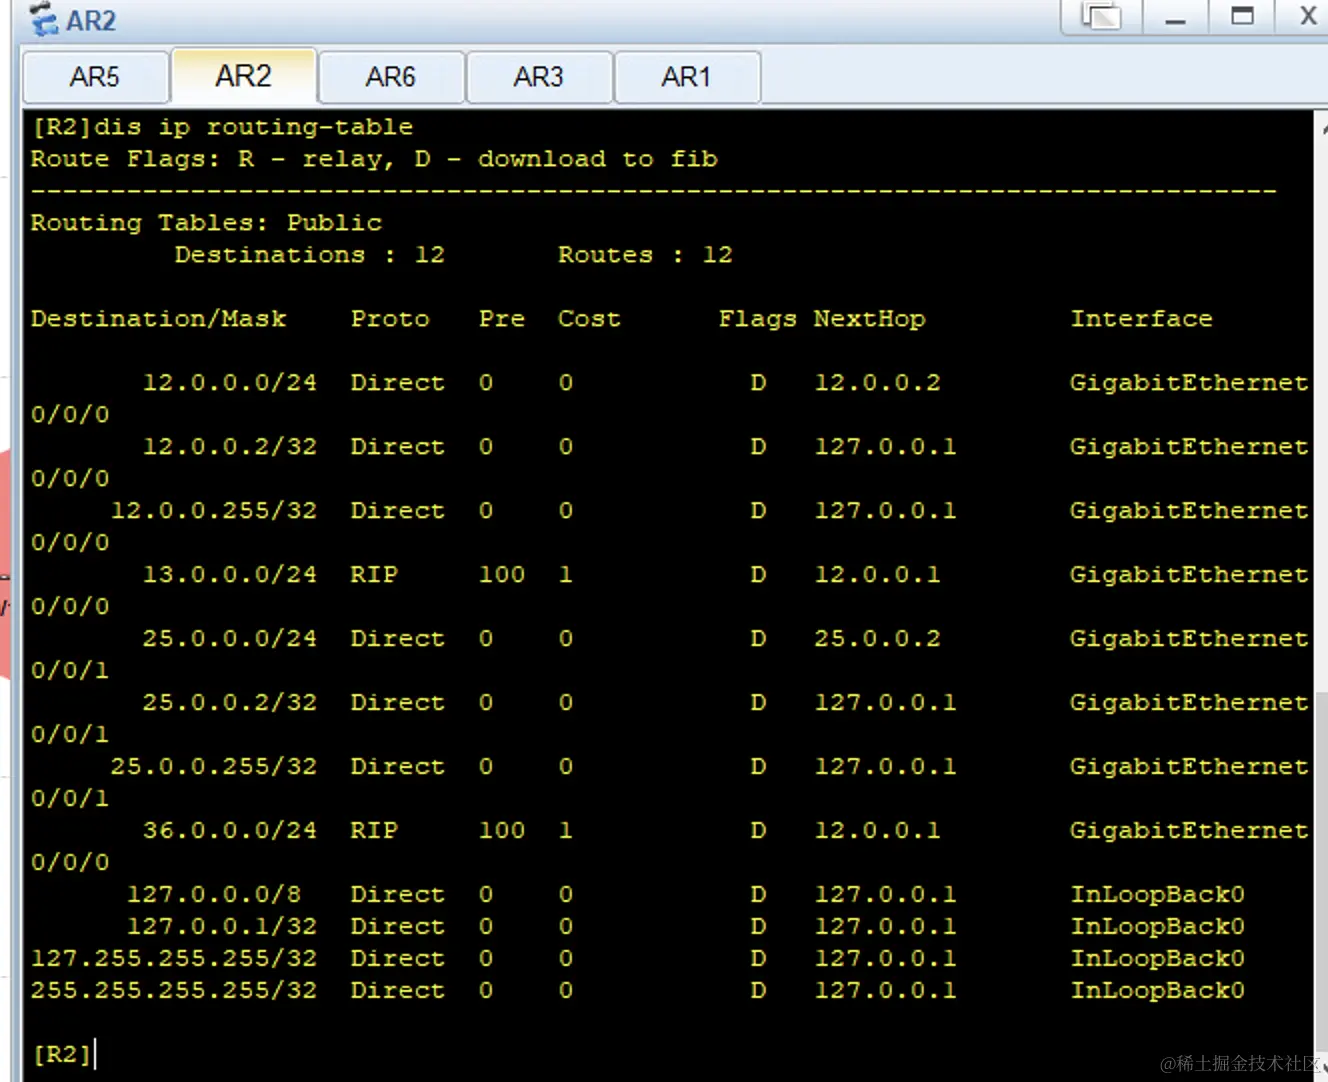
Task: Click the 'NextHop' column header
Action: (869, 318)
